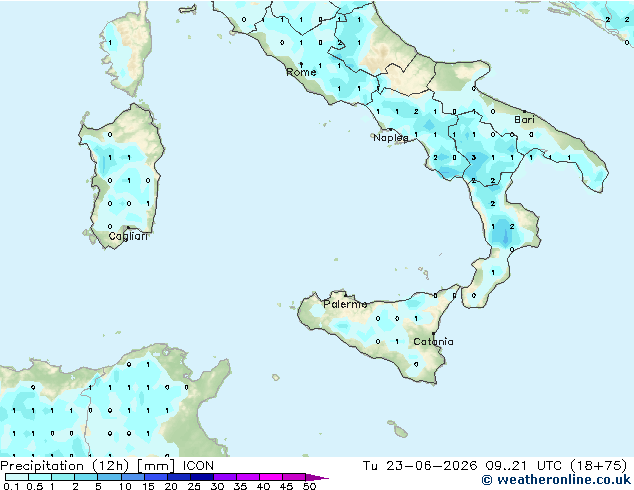Select the 5–10 mm legend swatch
Image resolution: width=634 pixels, height=490 pixels.
point(109,477)
